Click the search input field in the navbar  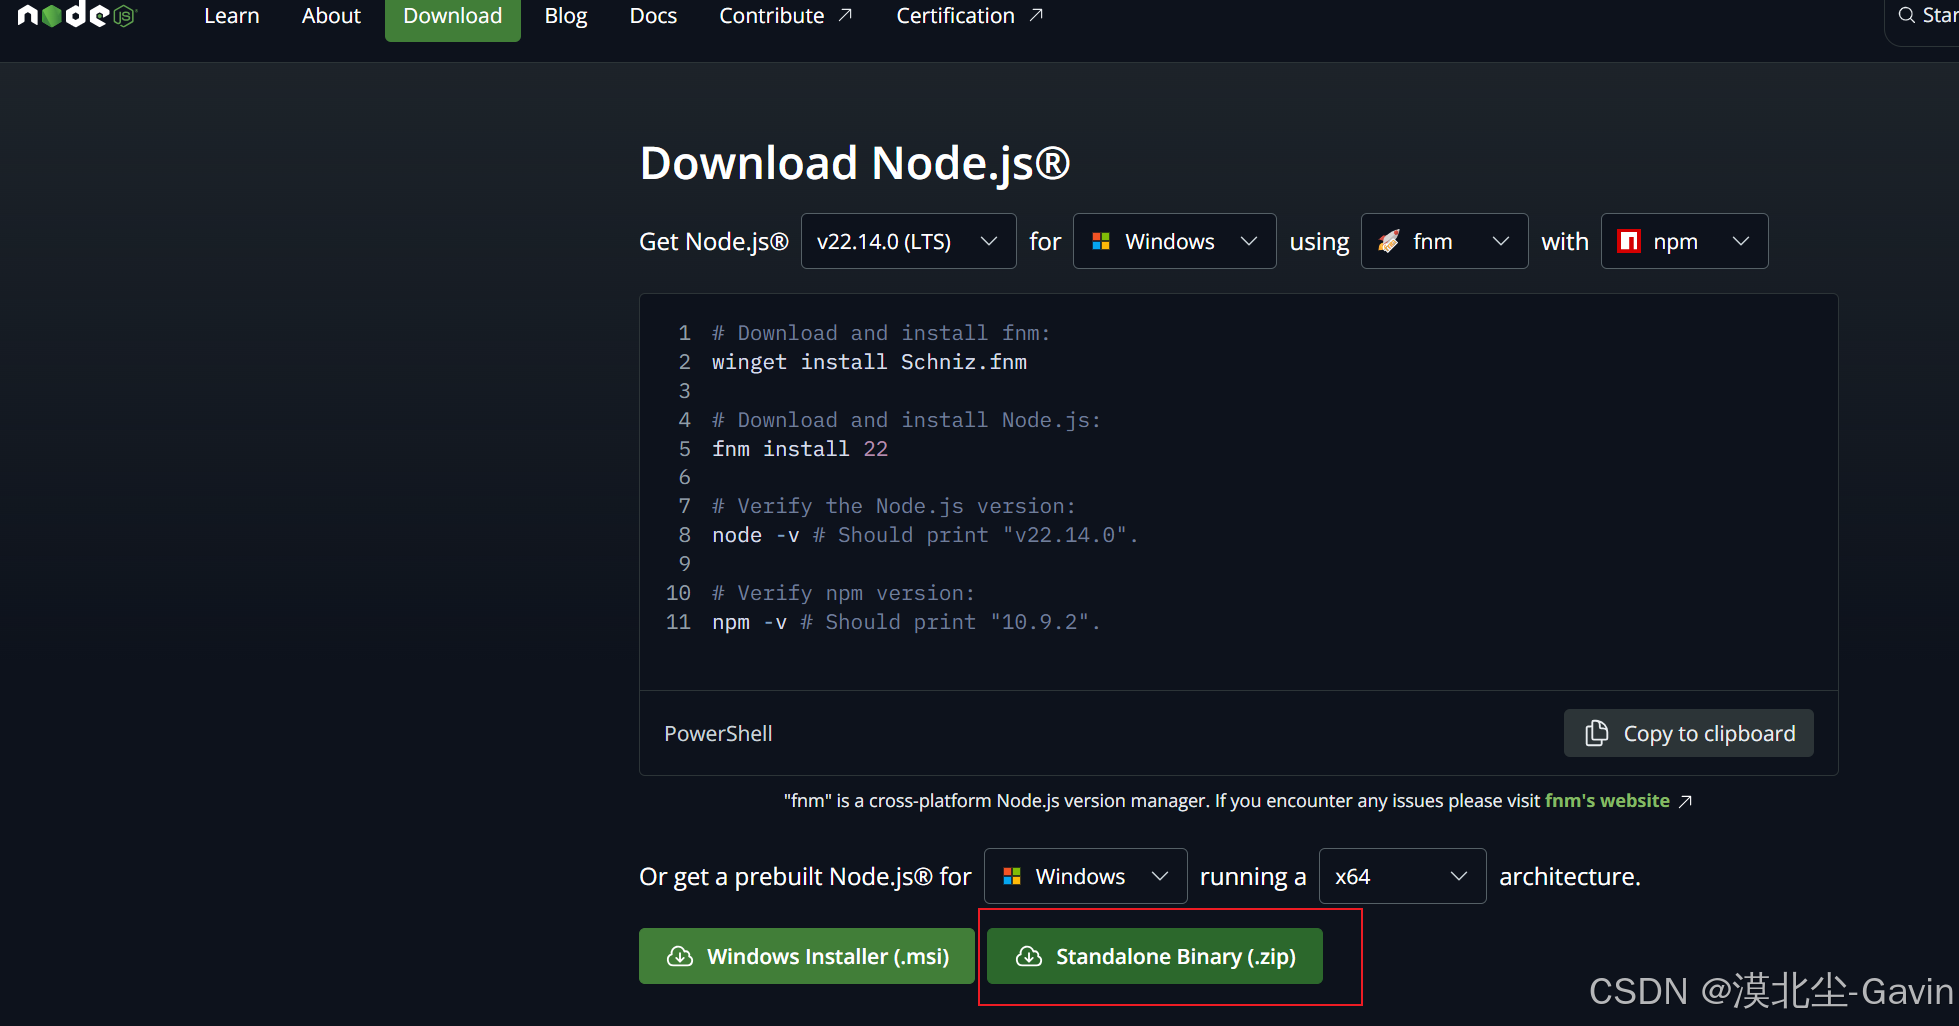coord(1935,14)
